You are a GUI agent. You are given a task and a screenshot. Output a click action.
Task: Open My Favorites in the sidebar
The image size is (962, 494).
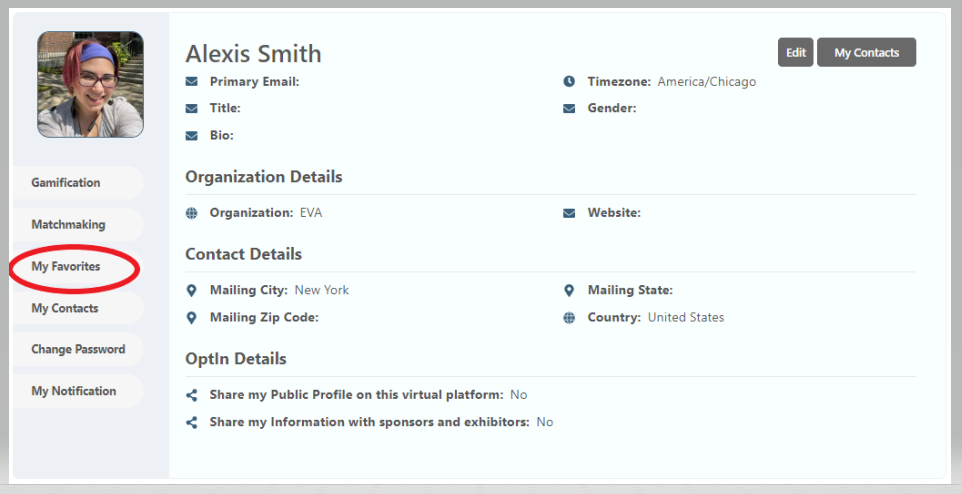point(66,267)
